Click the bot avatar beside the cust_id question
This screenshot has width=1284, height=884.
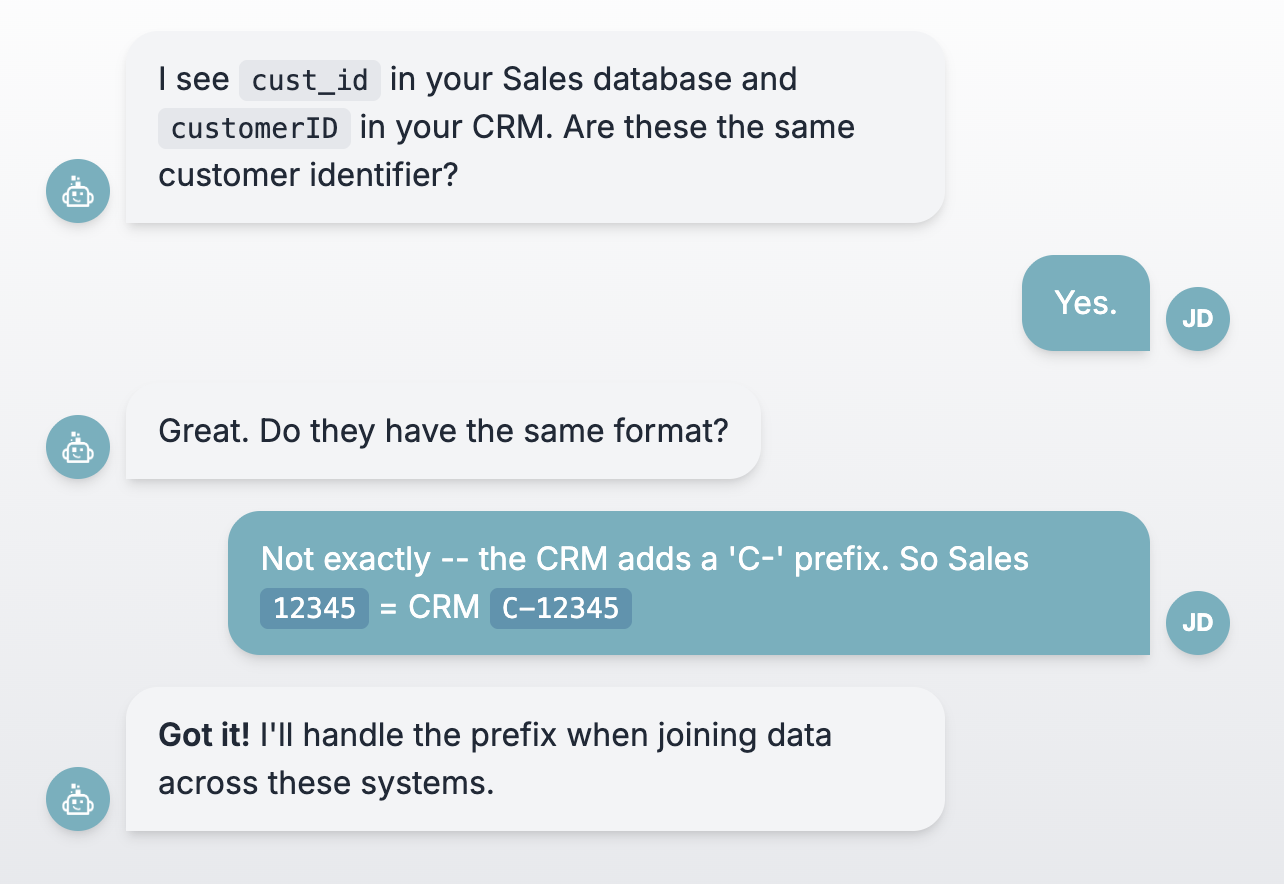coord(78,191)
